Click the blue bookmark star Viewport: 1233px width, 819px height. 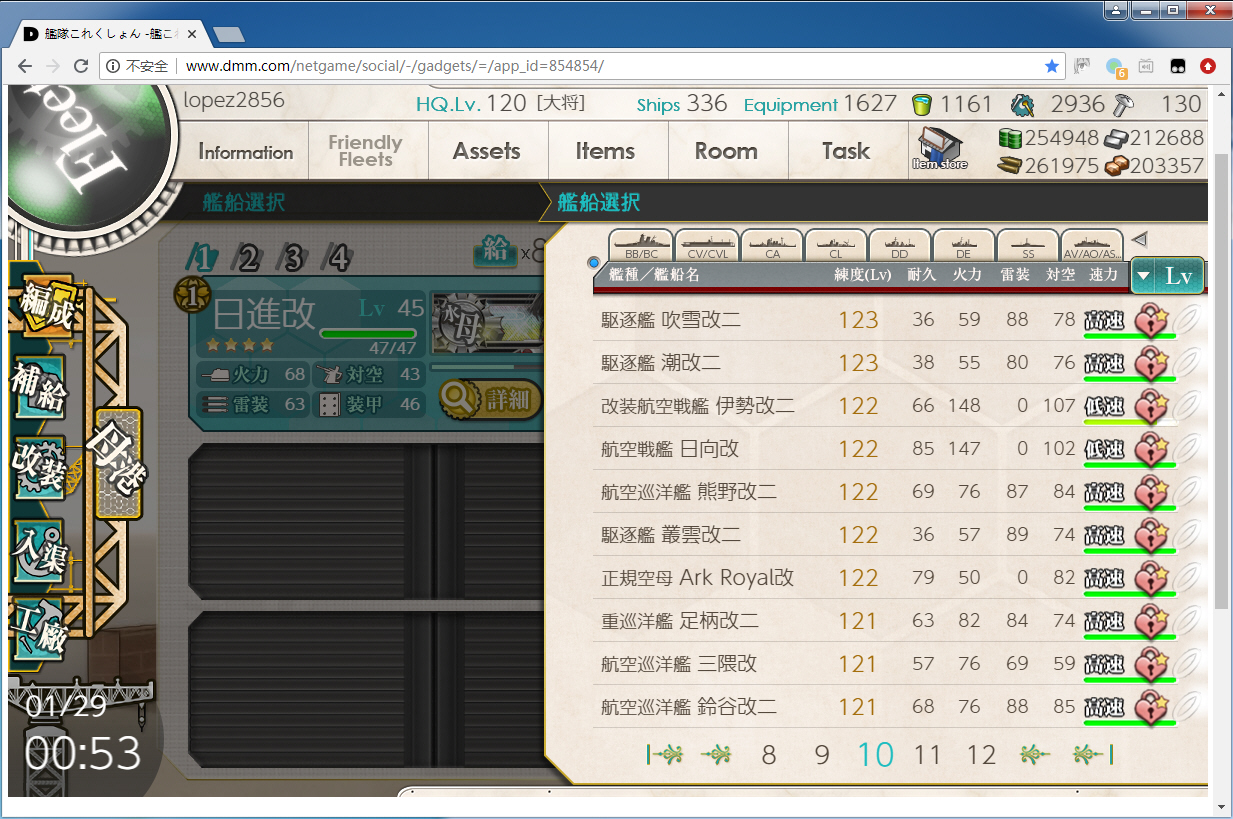tap(1051, 66)
